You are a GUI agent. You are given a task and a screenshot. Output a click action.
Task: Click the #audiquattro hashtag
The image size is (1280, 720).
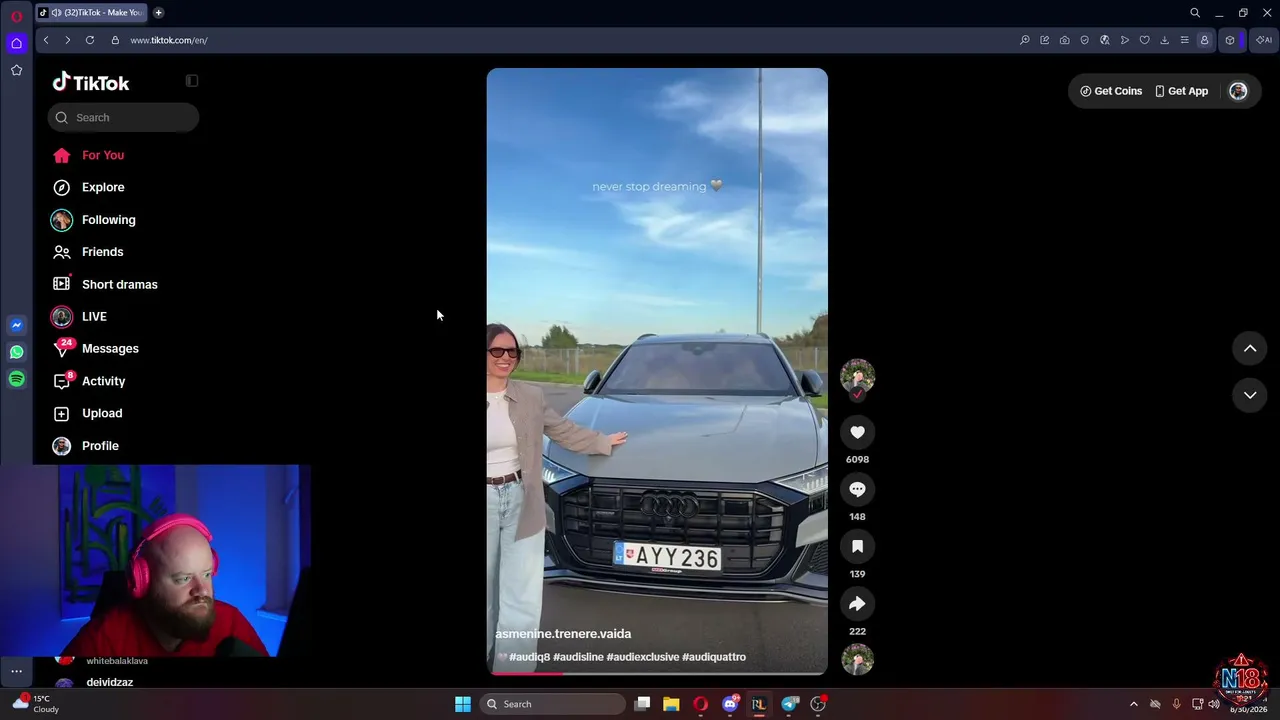pos(714,657)
